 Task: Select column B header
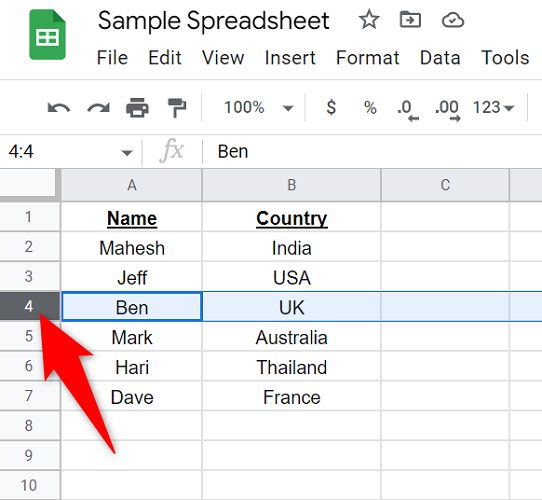click(x=291, y=185)
